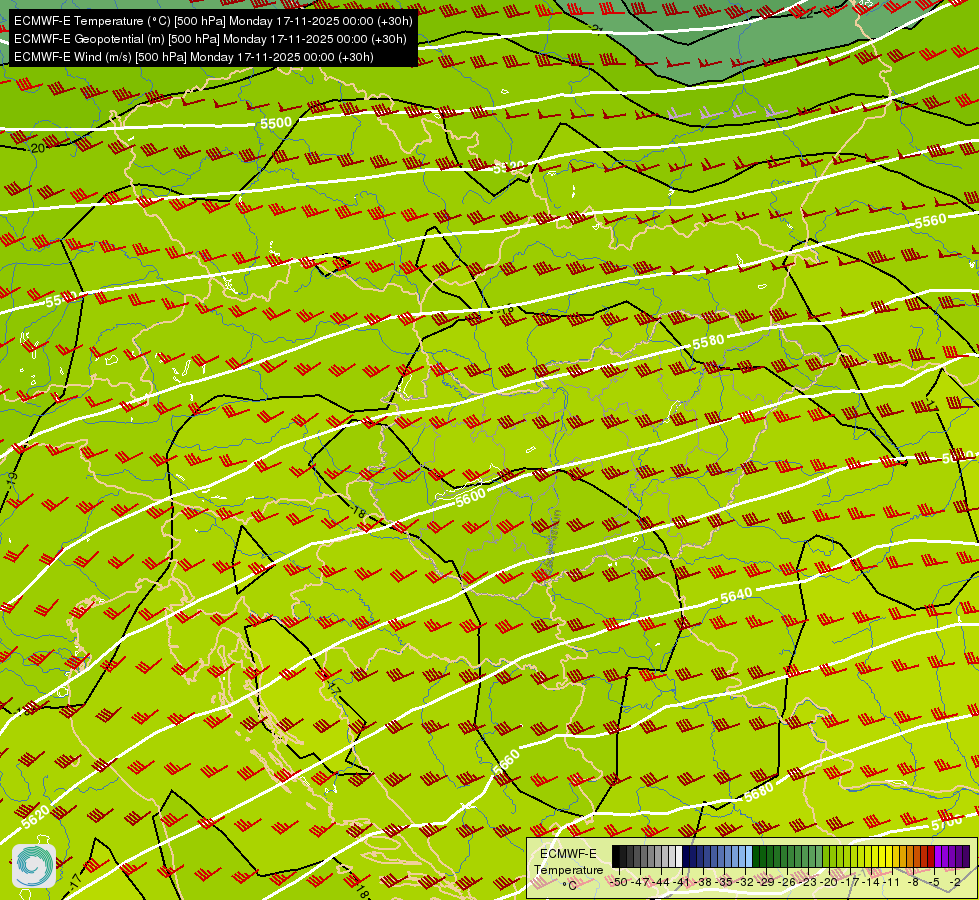The width and height of the screenshot is (979, 900).
Task: Click the -2 value on the legend scale
Action: click(x=957, y=882)
